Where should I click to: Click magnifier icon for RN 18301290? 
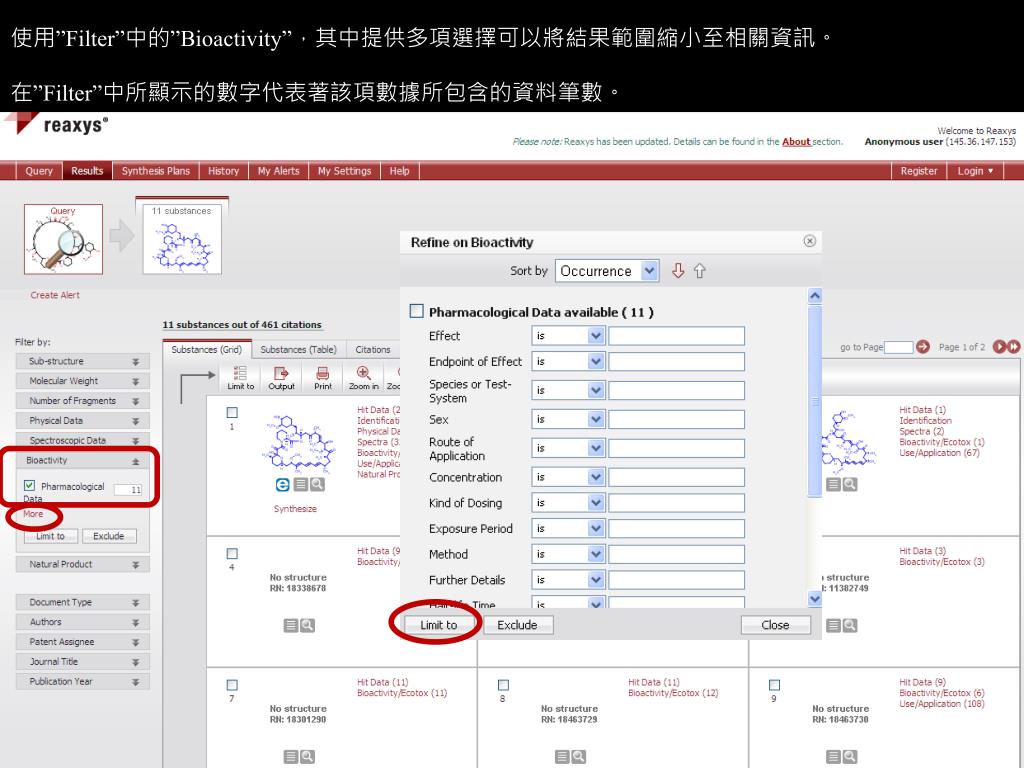(308, 757)
